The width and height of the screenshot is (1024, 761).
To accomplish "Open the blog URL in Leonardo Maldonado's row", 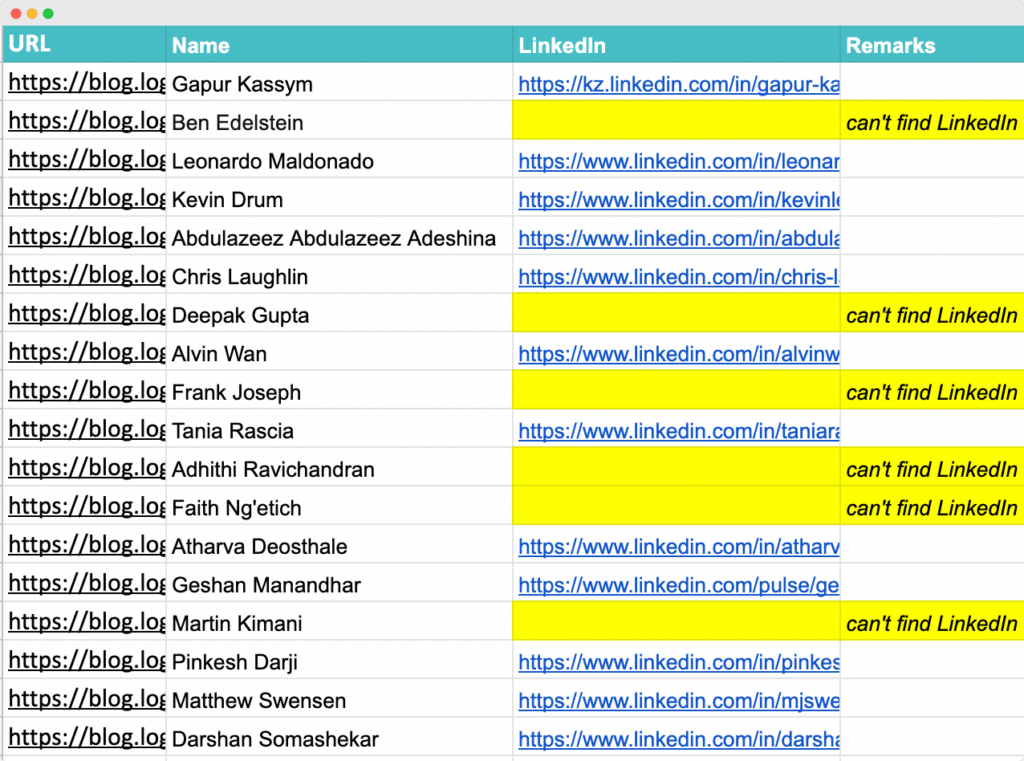I will tap(86, 160).
